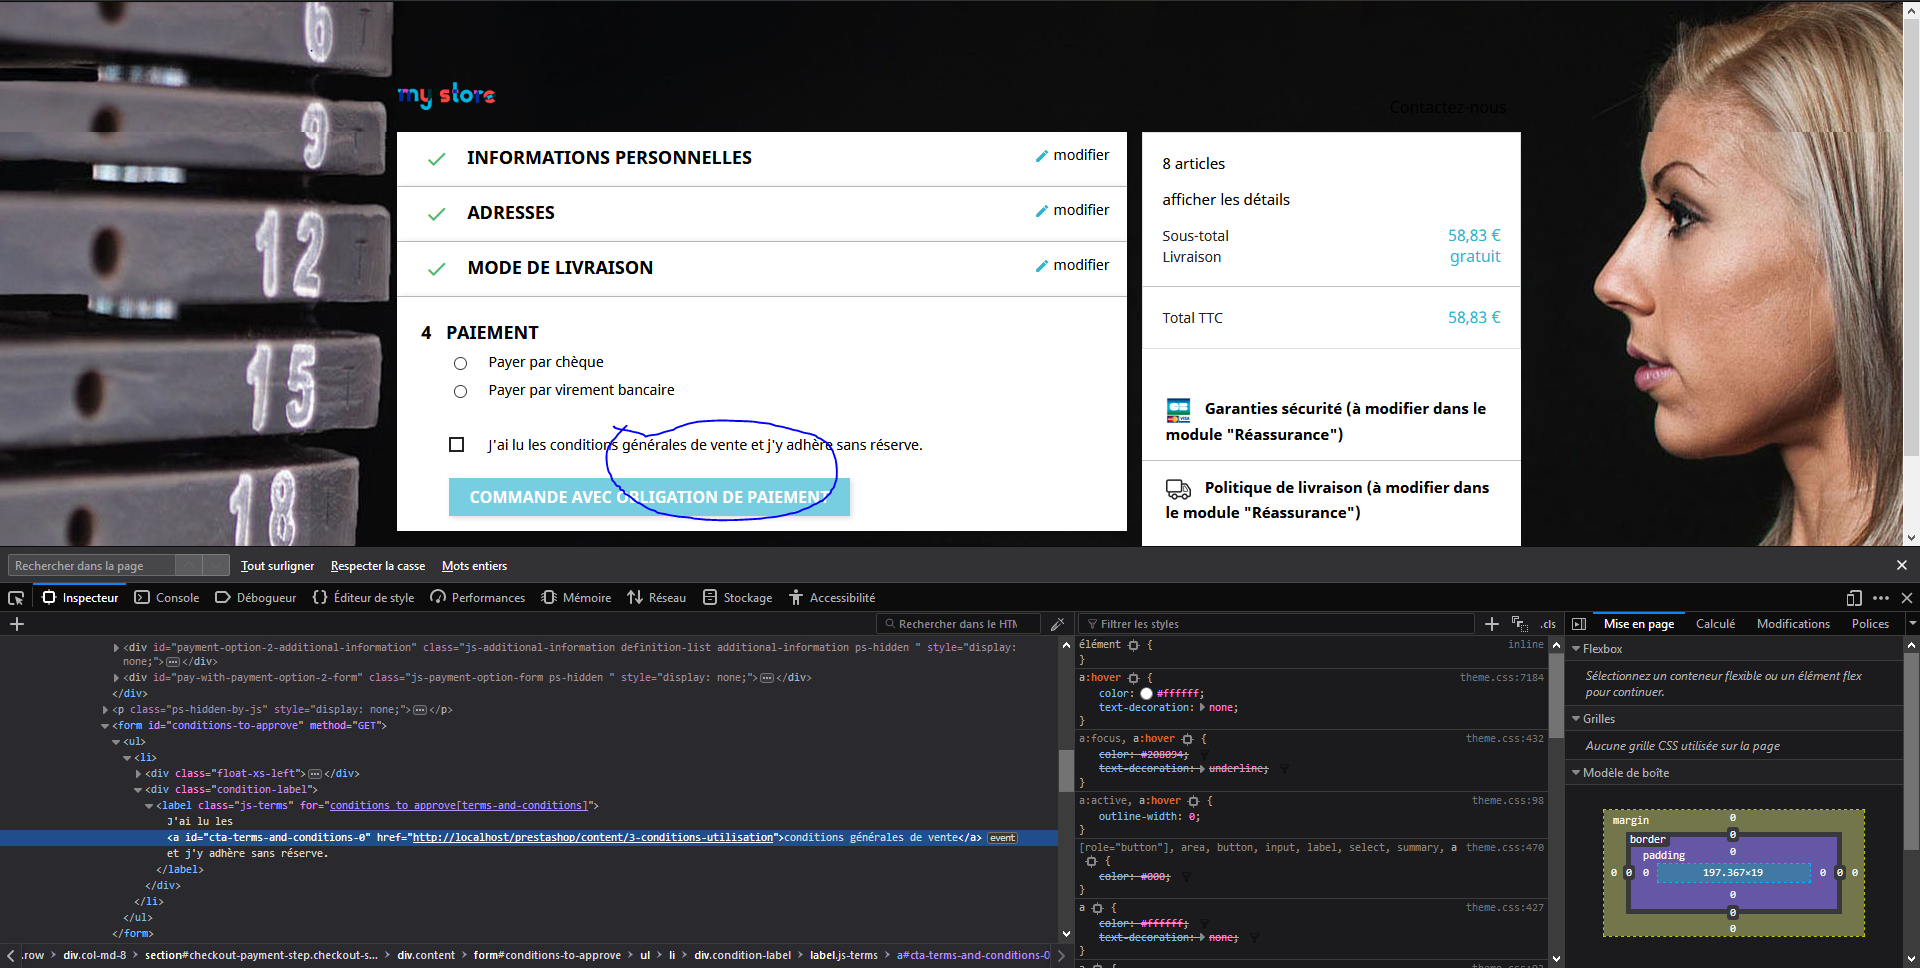Activate the element picker icon in devtools

point(16,598)
